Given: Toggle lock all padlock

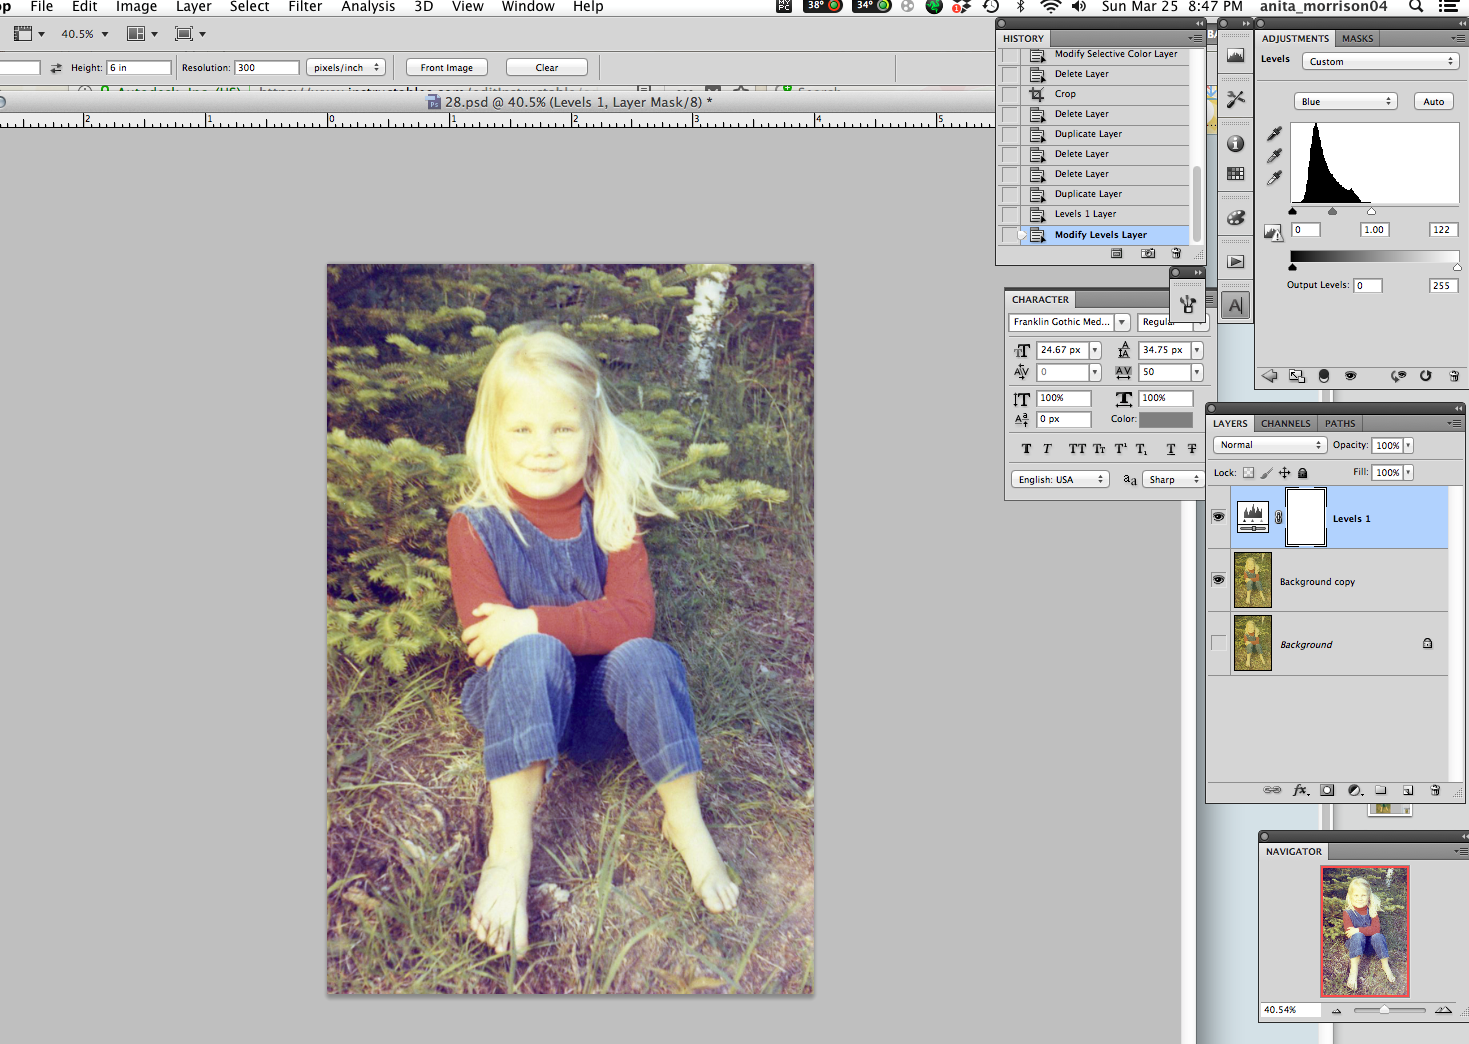Looking at the screenshot, I should (x=1303, y=473).
